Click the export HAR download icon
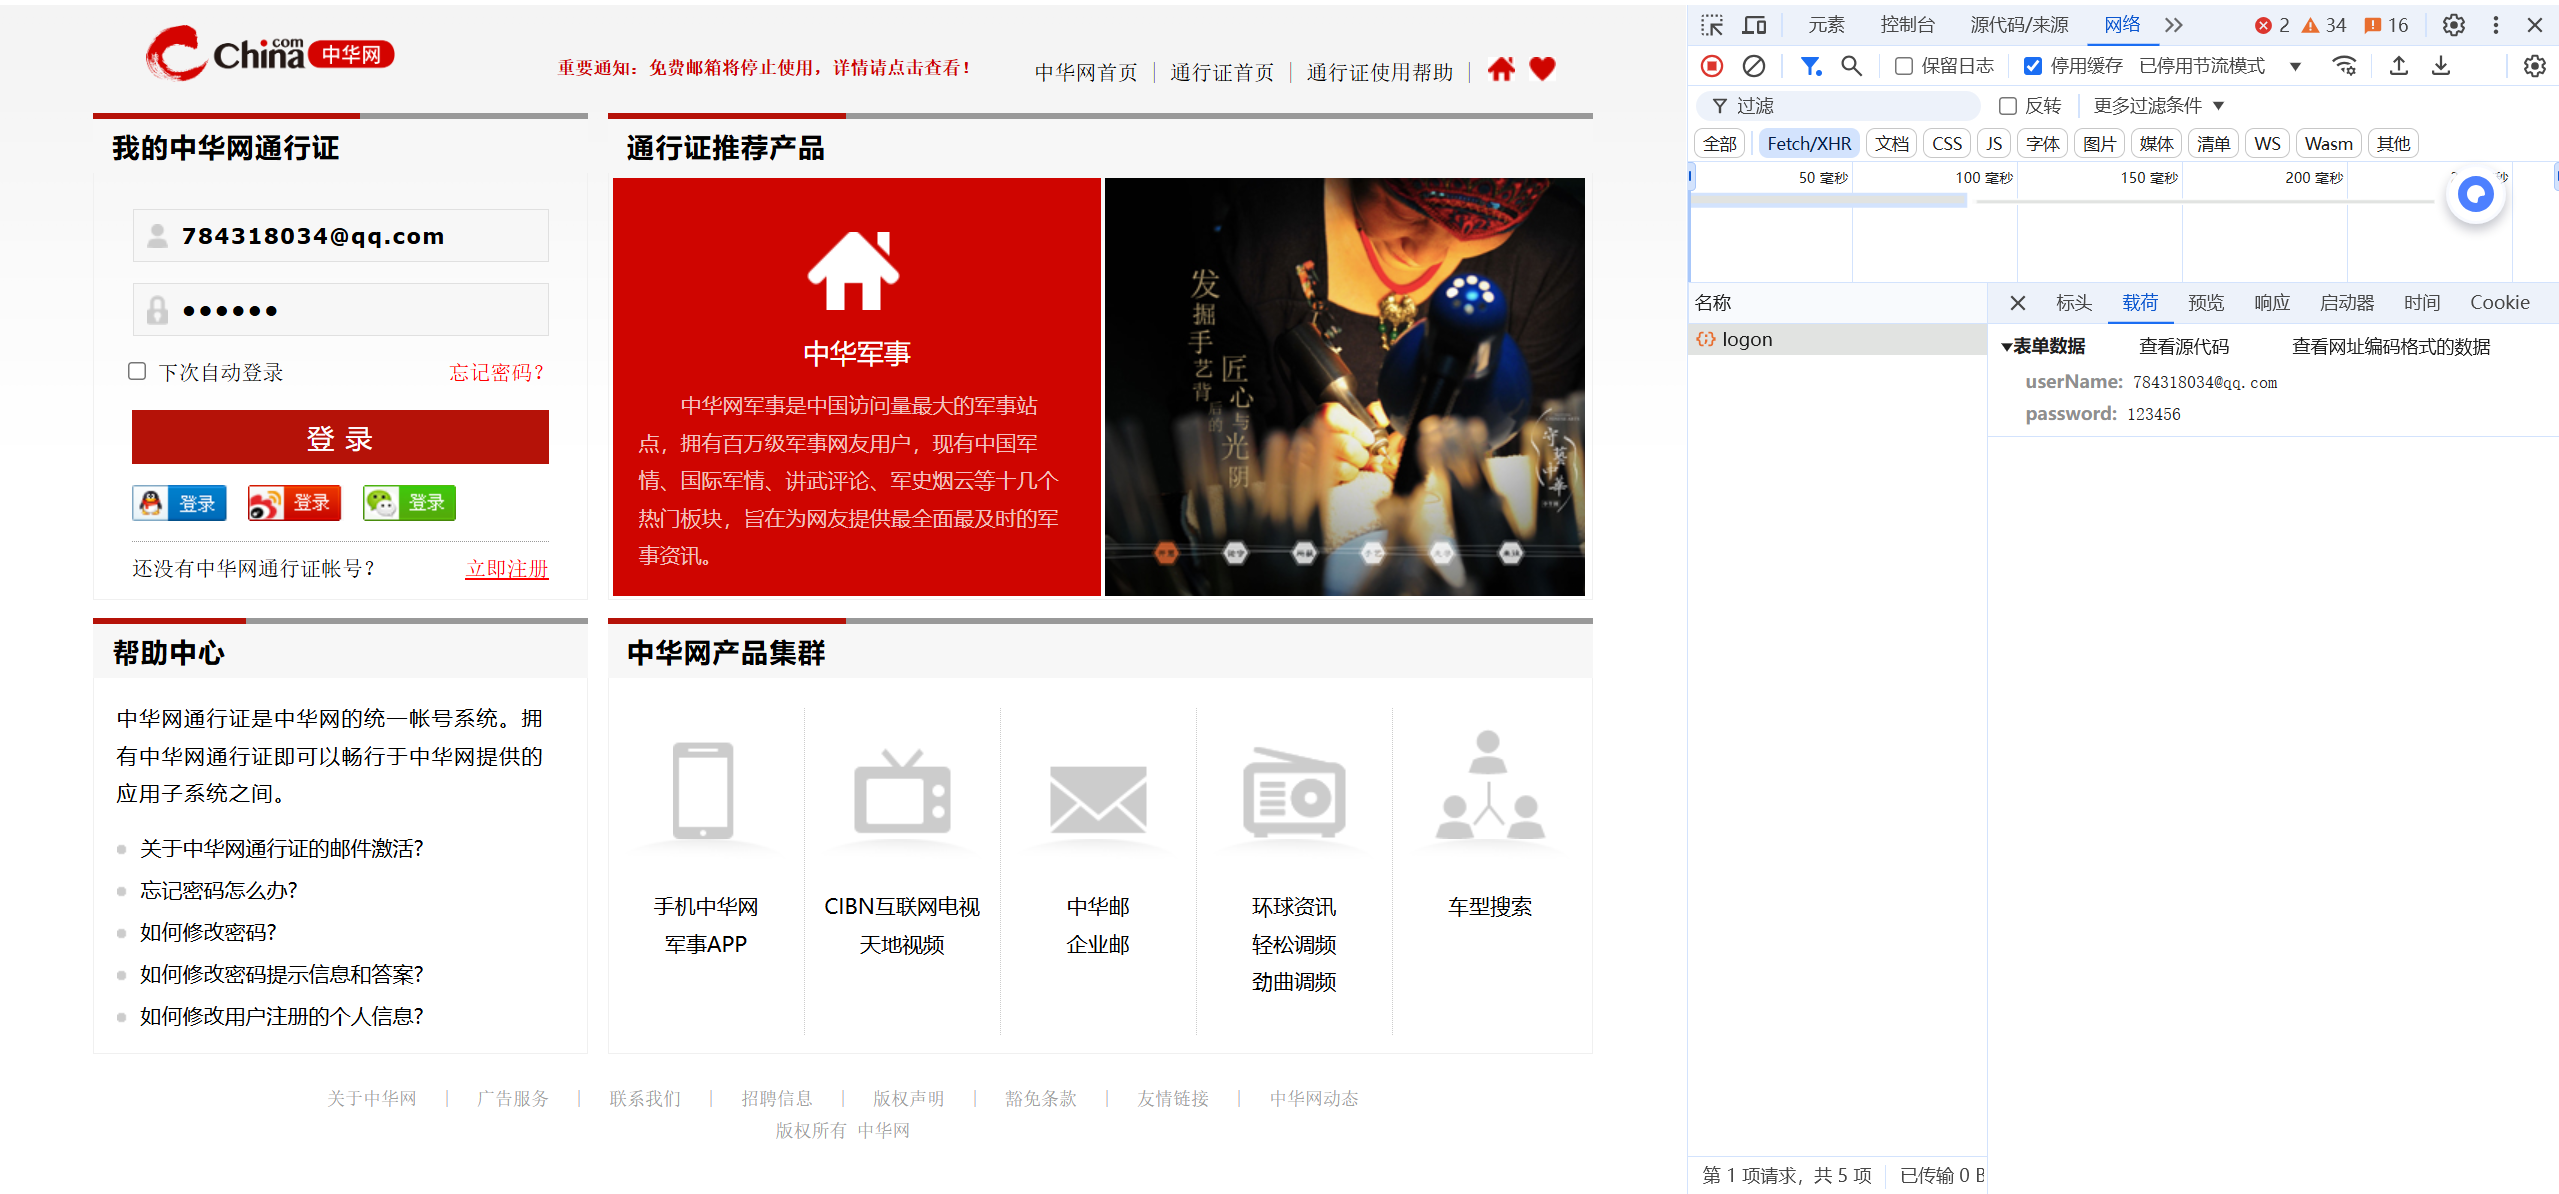This screenshot has width=2559, height=1194. pyautogui.click(x=2441, y=66)
